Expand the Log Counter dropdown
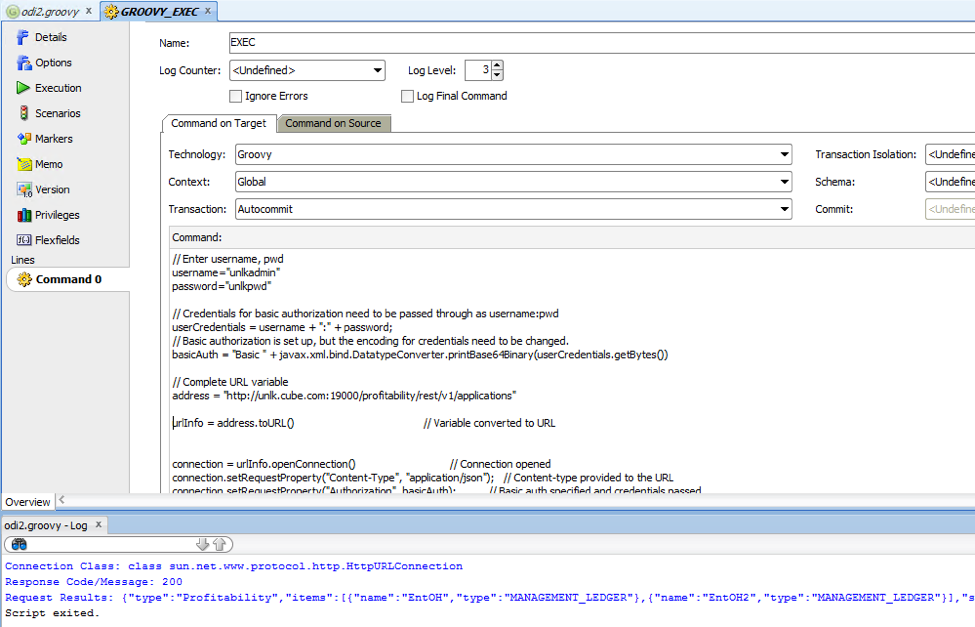The width and height of the screenshot is (975, 627). pos(377,71)
